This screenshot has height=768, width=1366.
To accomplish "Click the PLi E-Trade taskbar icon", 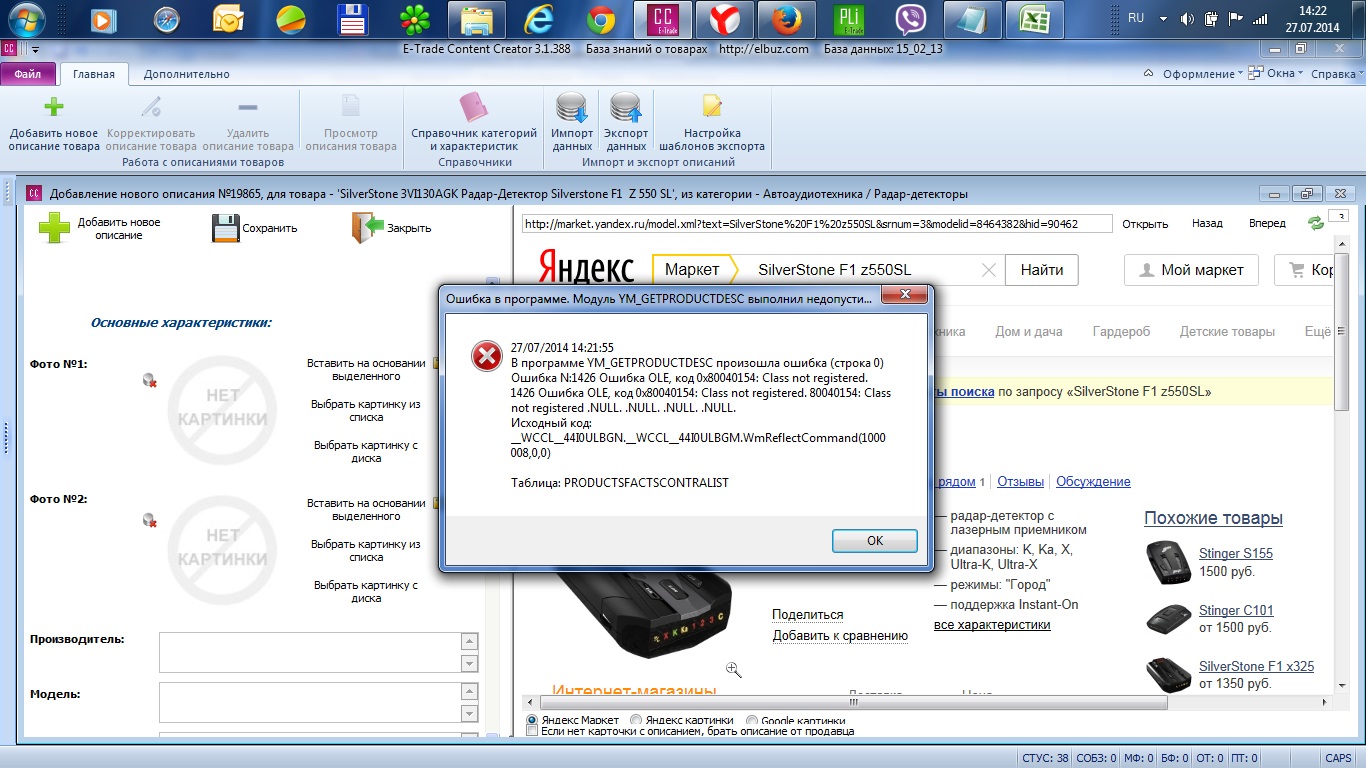I will click(849, 19).
